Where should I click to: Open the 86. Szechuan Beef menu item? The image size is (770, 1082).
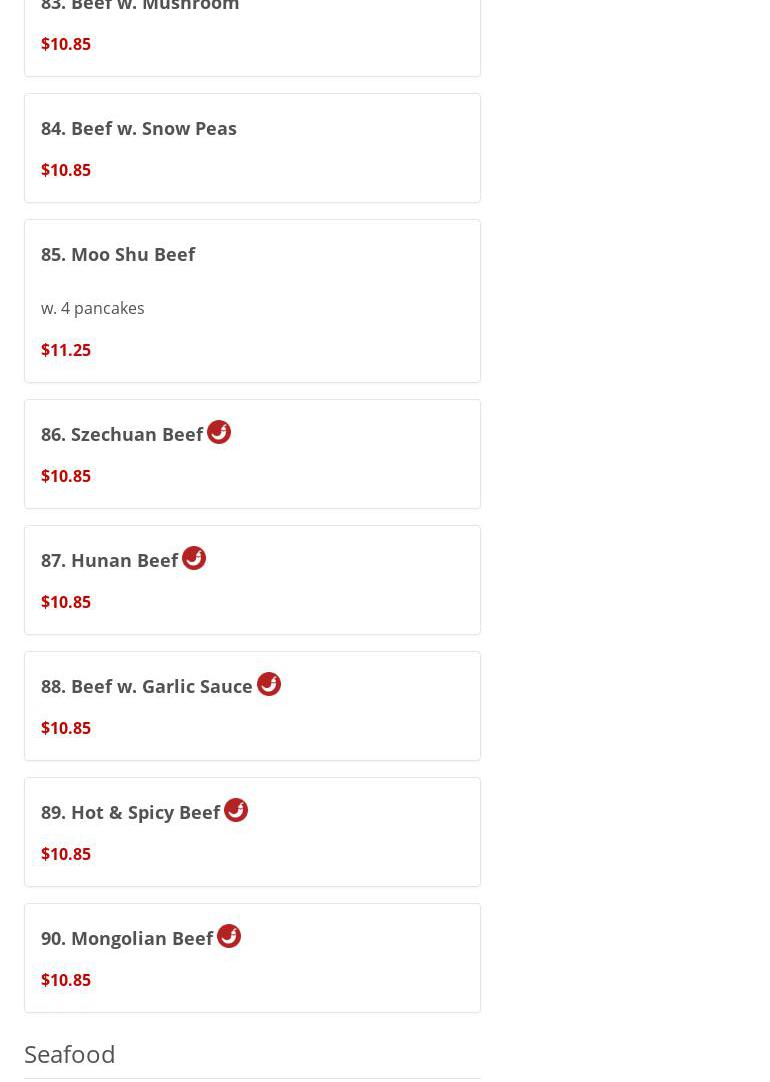click(x=122, y=434)
